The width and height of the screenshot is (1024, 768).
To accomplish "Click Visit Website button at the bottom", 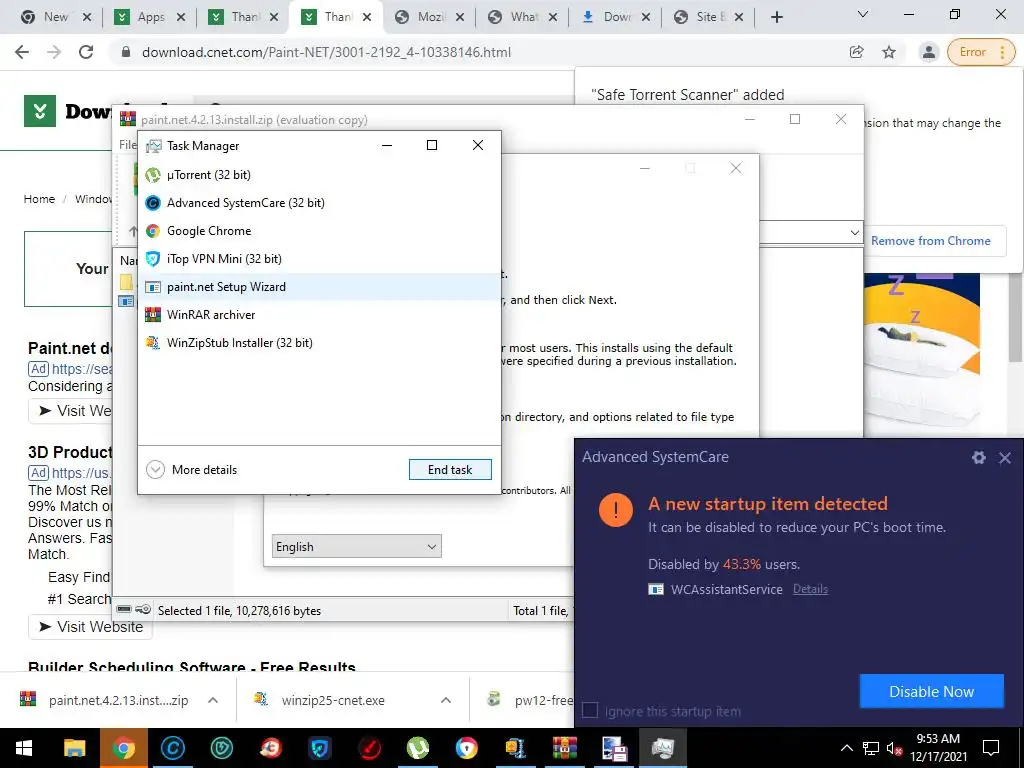I will point(90,627).
